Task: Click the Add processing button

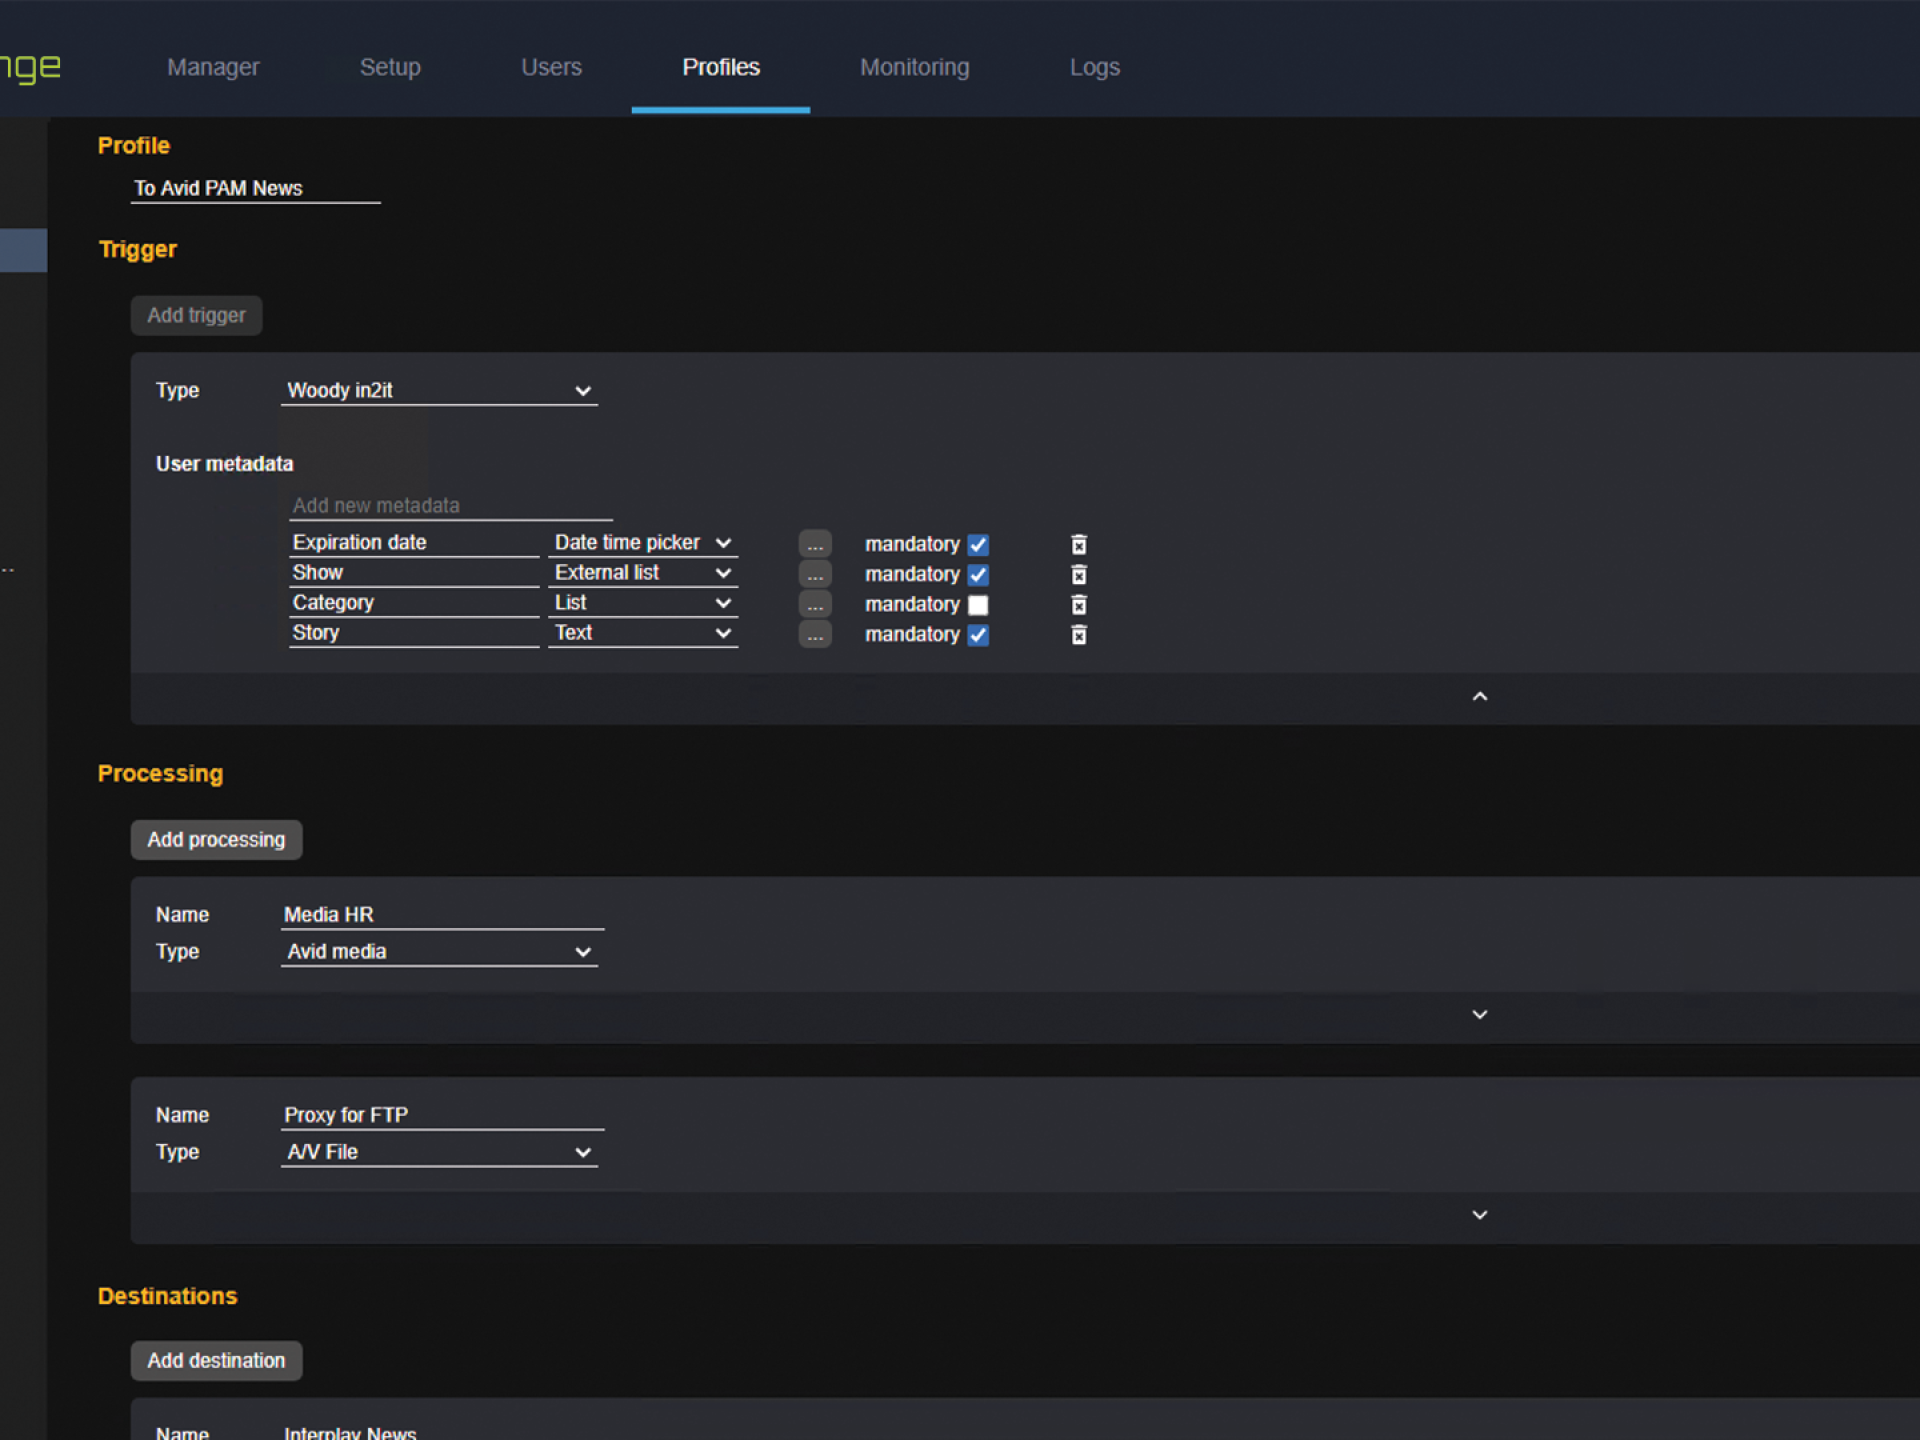Action: (216, 840)
